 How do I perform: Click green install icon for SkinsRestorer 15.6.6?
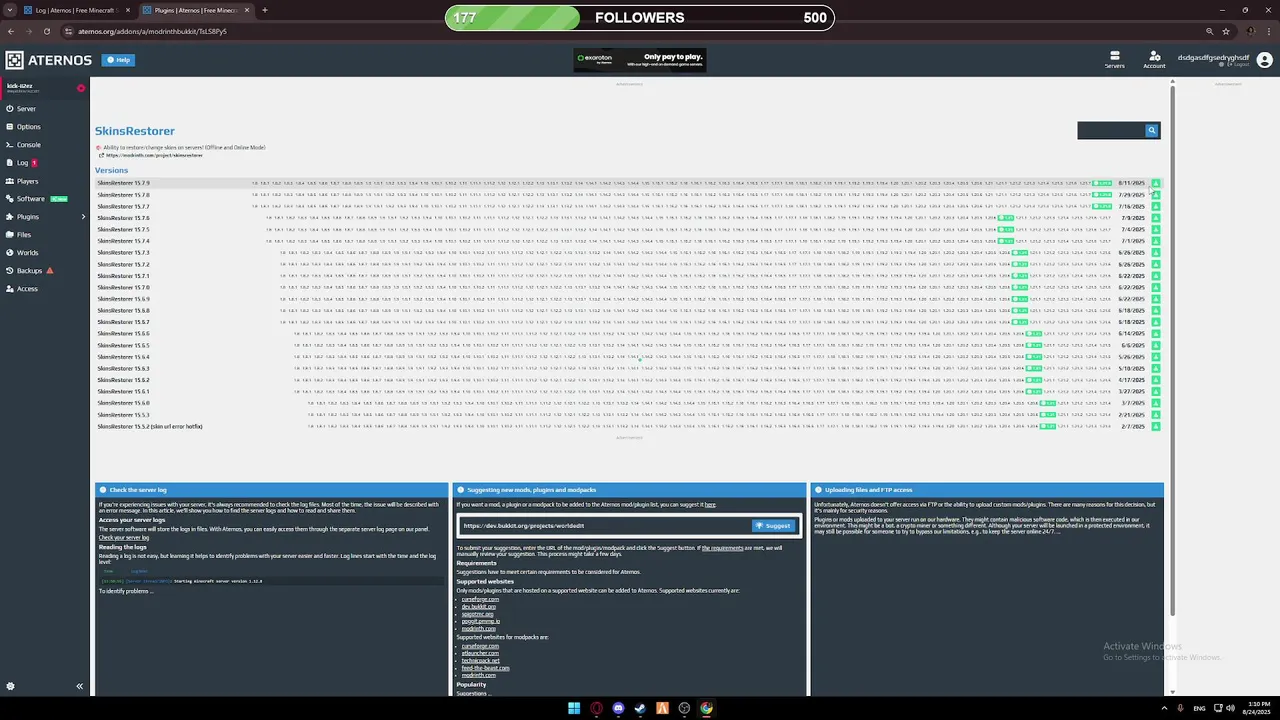click(1155, 334)
